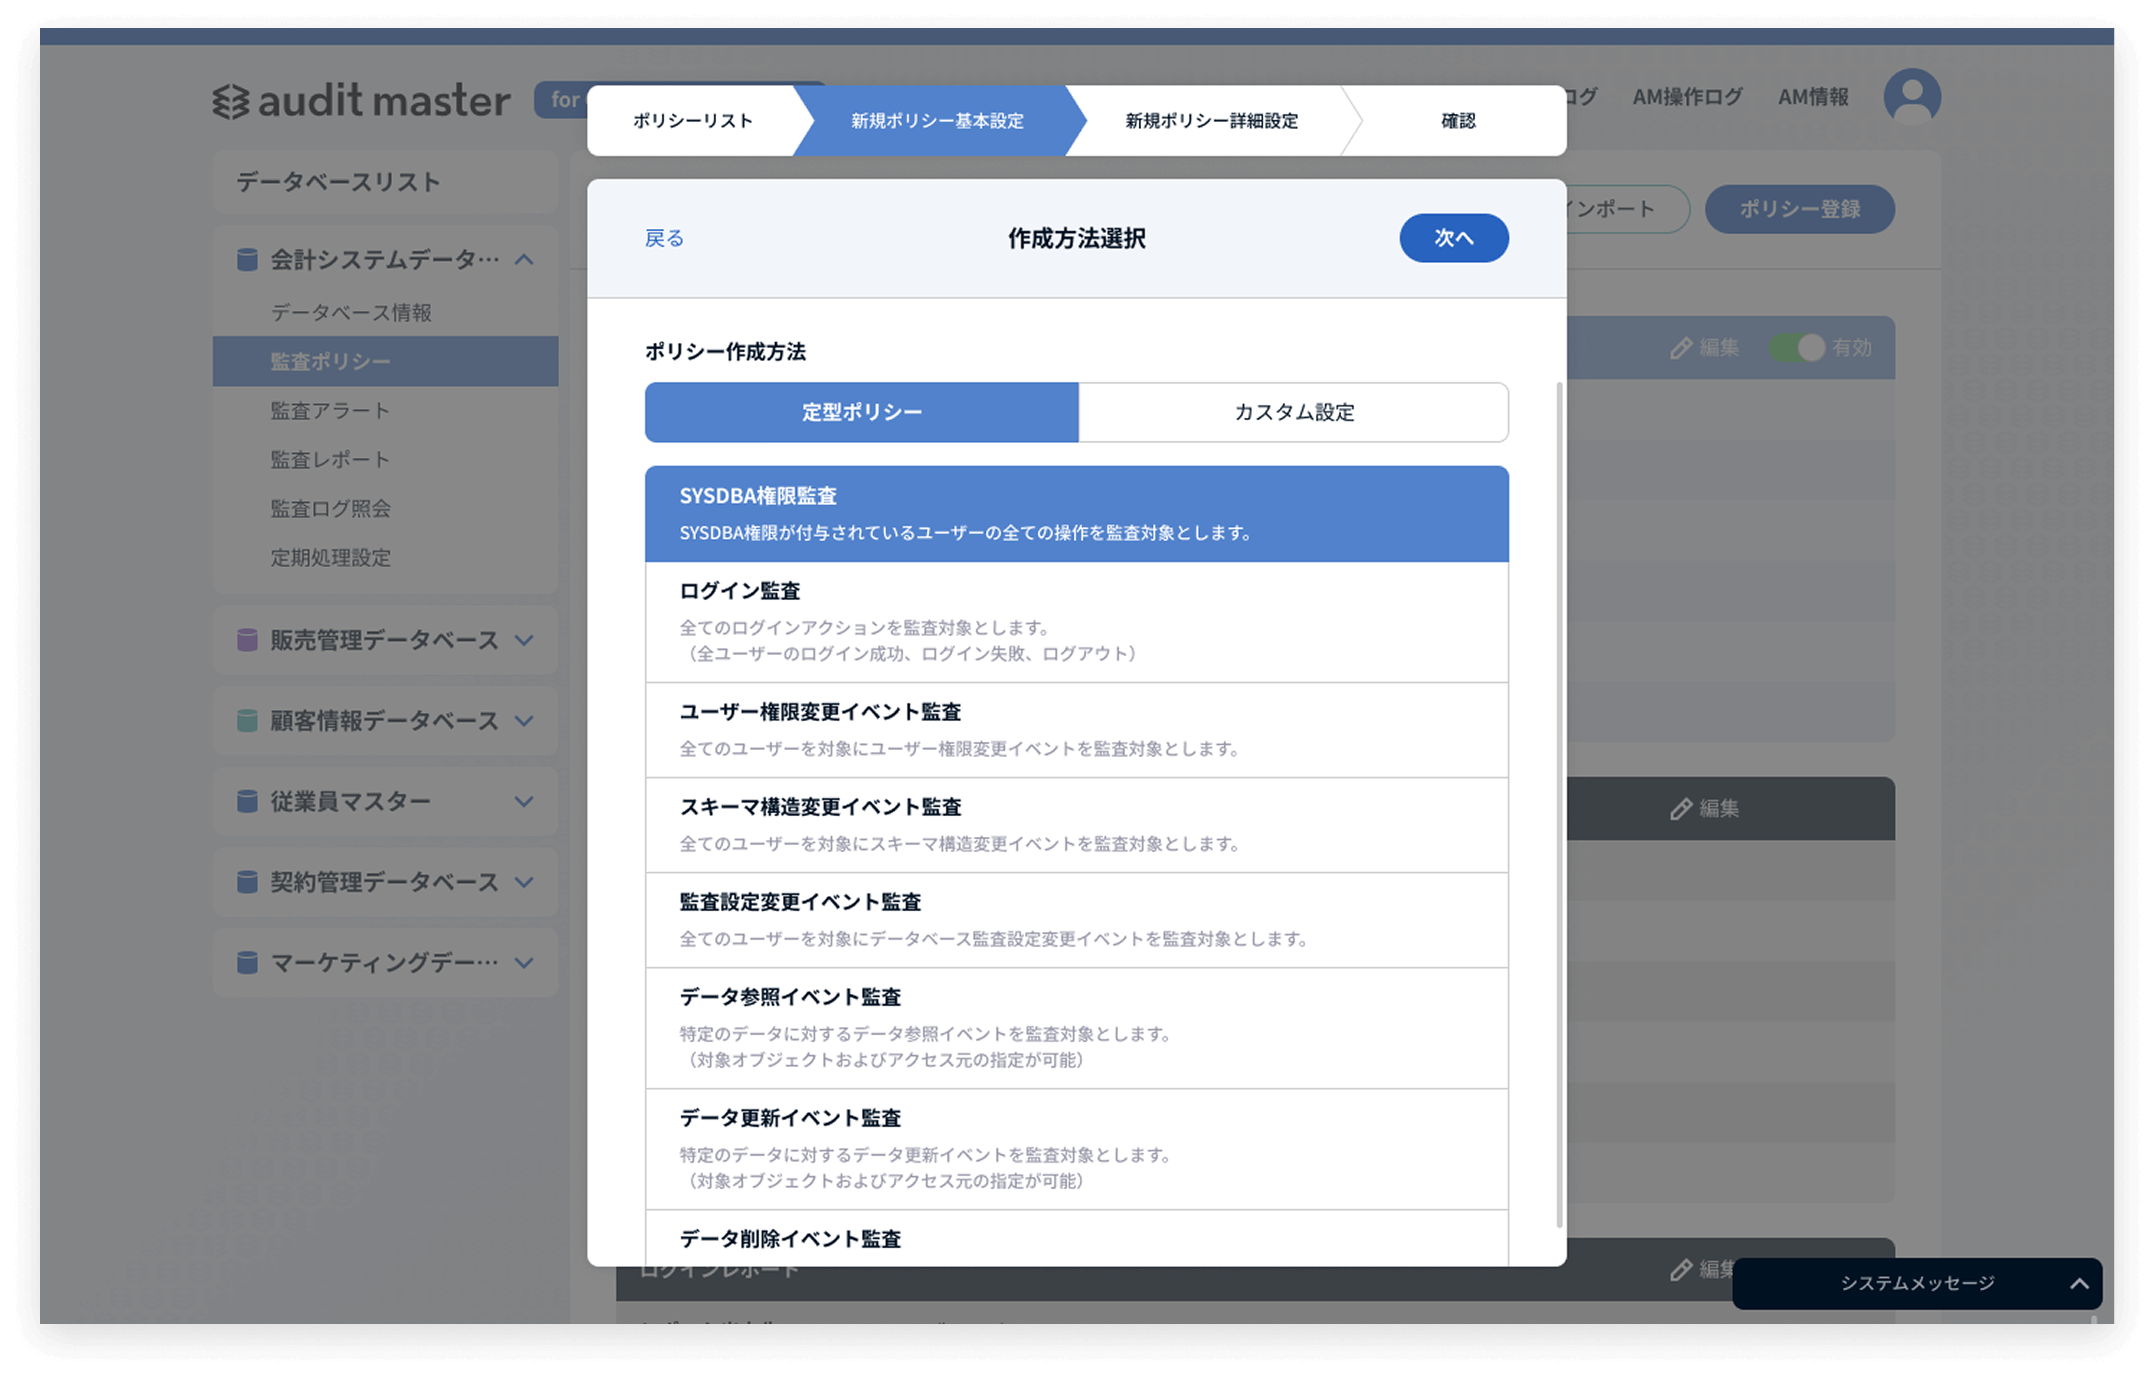Click the pencil 編集 icon beside 有効 toggle
2155x1376 pixels.
click(x=1681, y=348)
